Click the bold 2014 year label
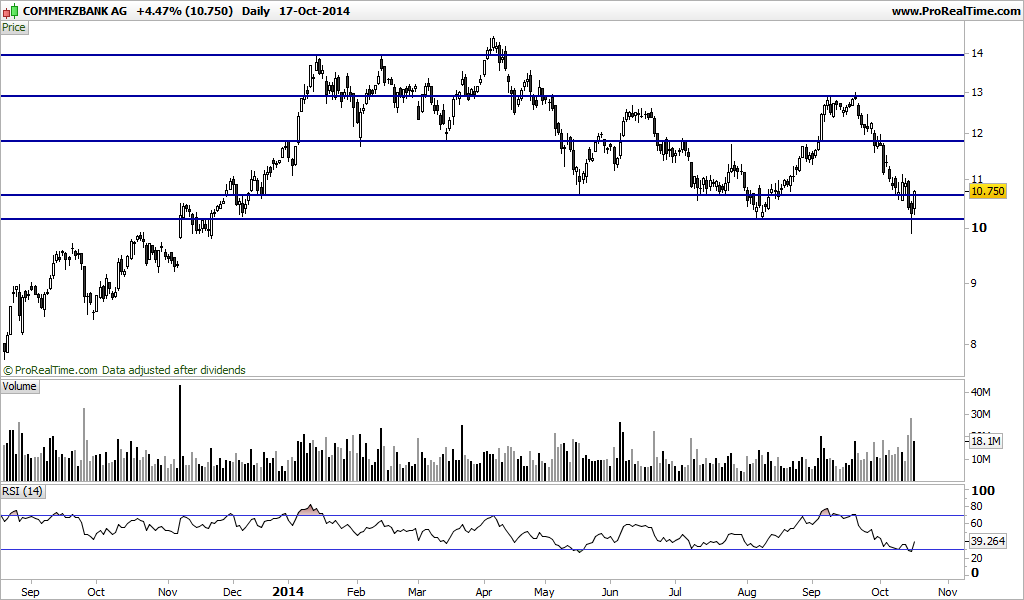The width and height of the screenshot is (1024, 600). [x=288, y=592]
